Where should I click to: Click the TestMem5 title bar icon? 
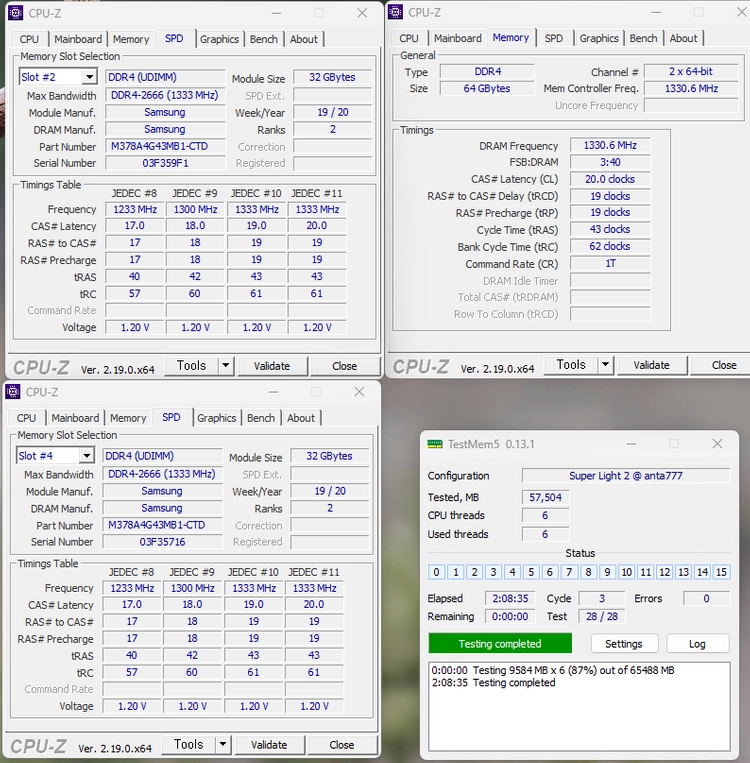(435, 444)
